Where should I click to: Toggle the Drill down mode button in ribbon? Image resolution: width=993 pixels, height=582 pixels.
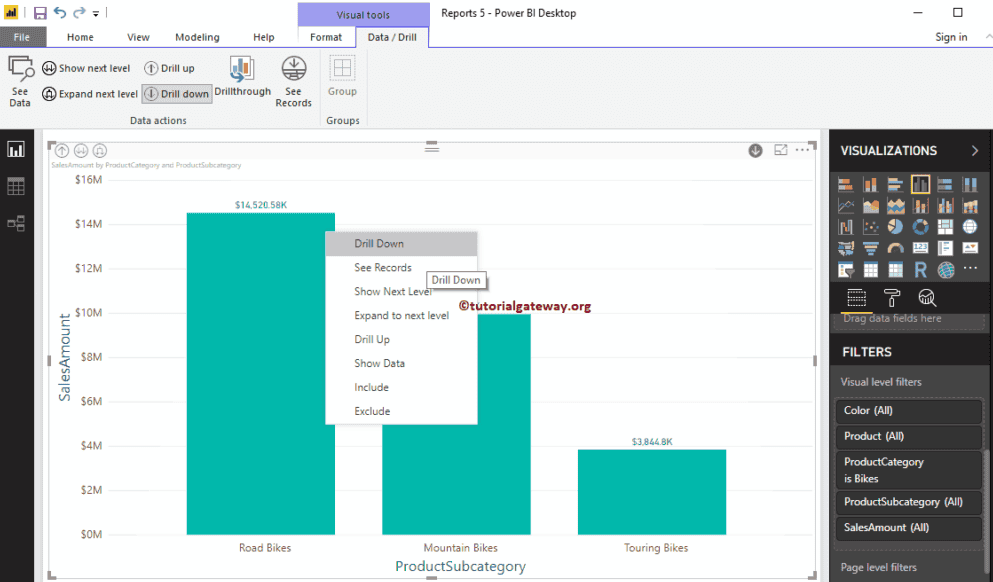tap(177, 94)
